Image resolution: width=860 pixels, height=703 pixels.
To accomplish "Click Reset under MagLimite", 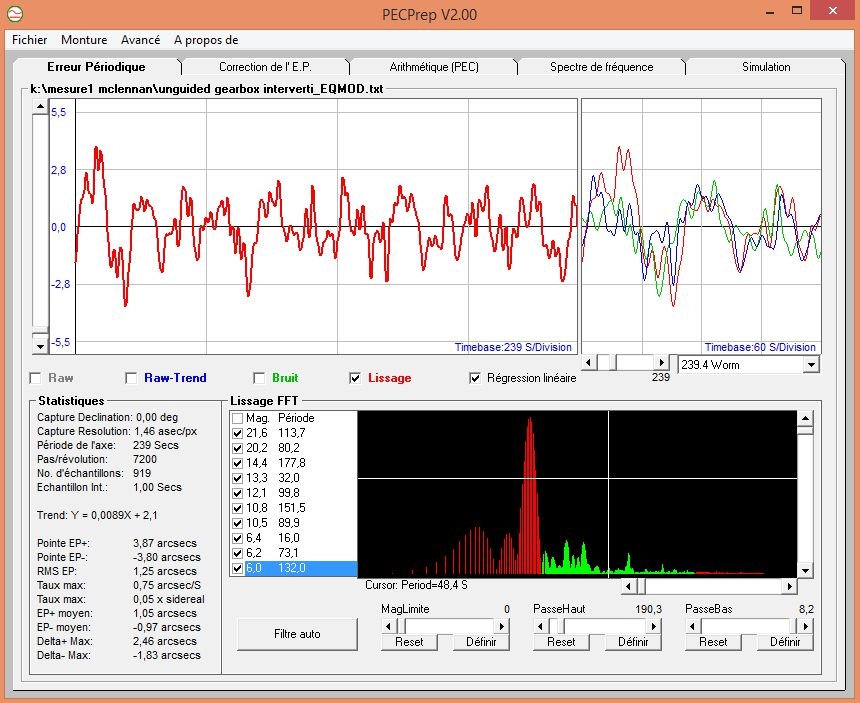I will click(x=409, y=642).
